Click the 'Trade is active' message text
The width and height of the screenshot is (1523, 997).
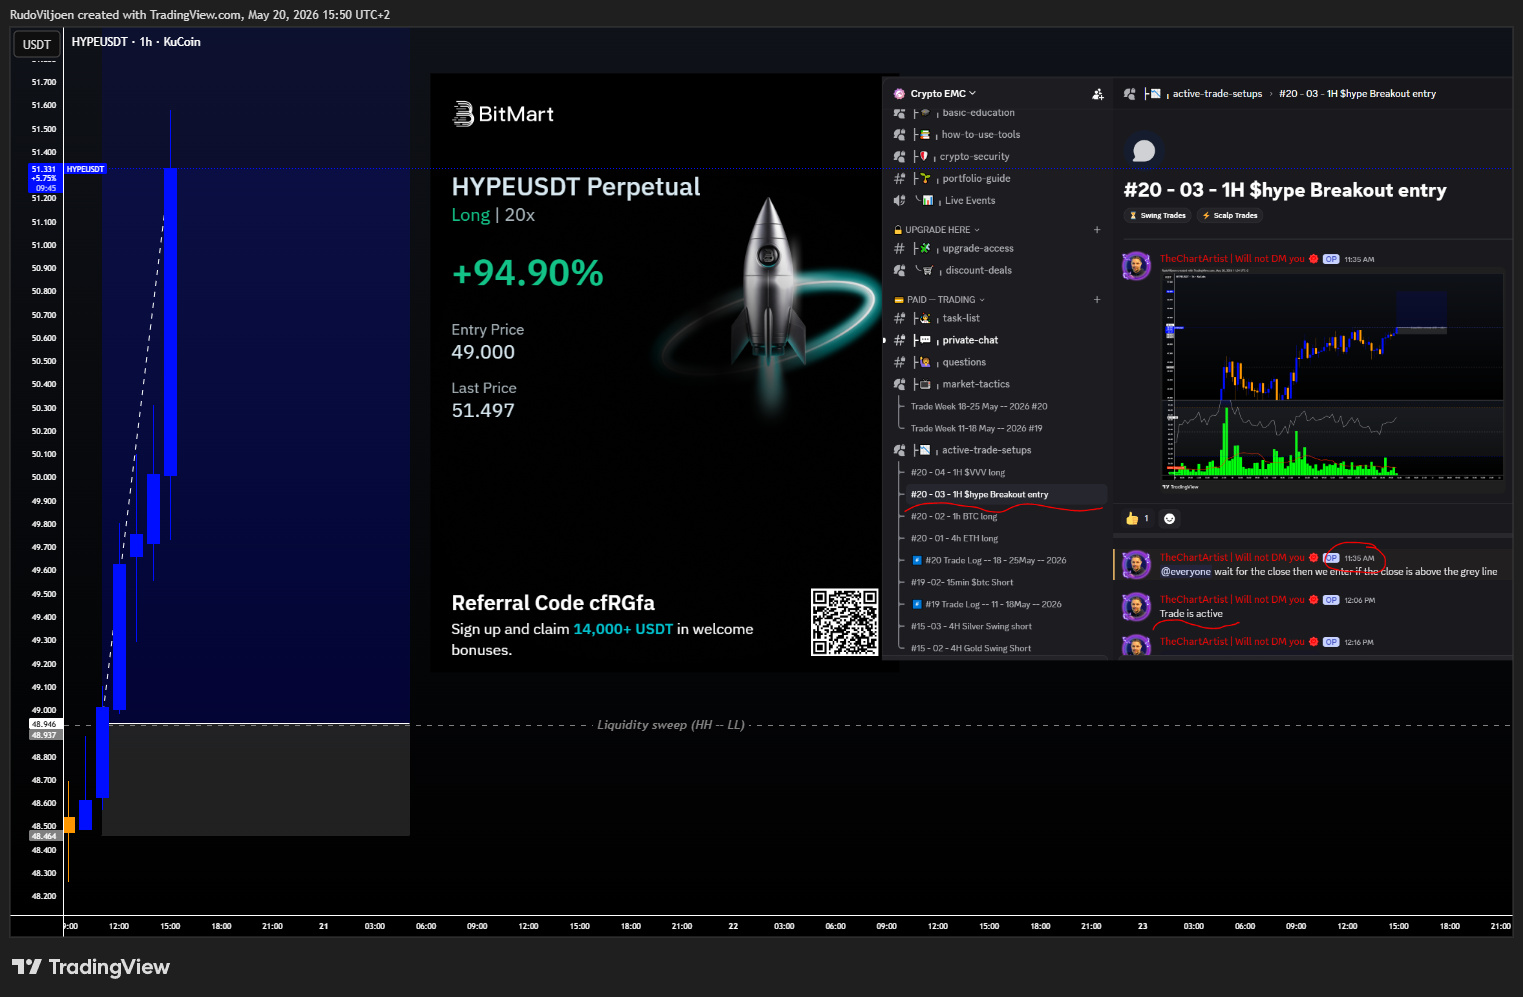[1191, 614]
